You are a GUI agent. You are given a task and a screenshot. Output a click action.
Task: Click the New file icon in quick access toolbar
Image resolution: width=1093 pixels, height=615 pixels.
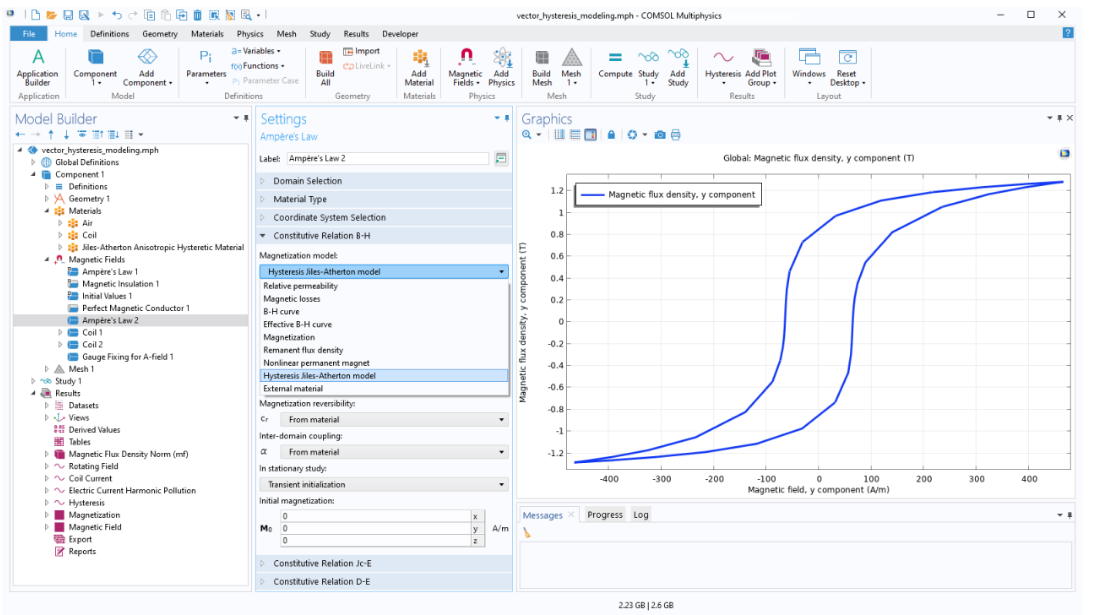point(36,15)
